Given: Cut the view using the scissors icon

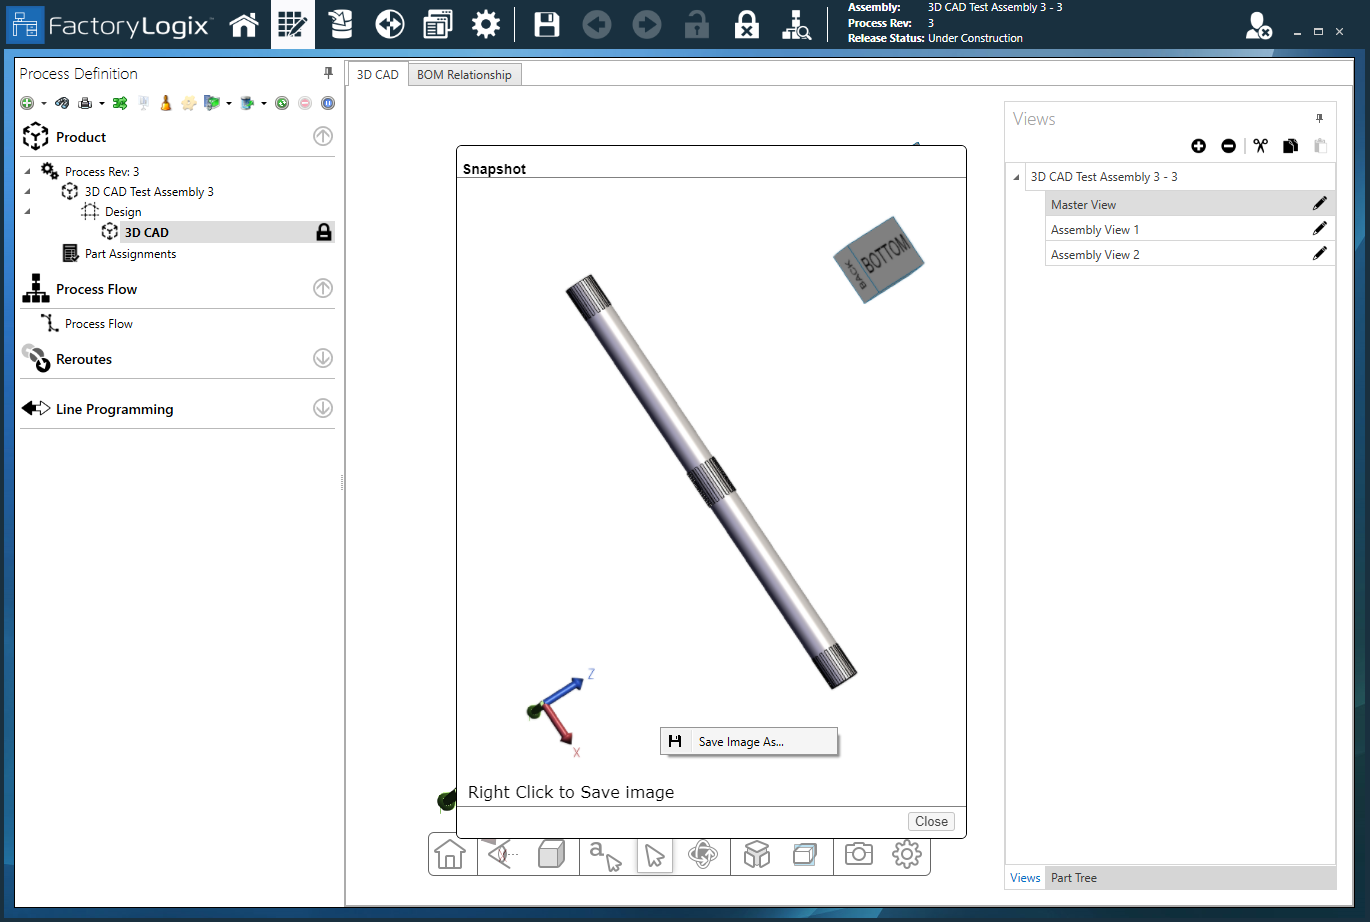Looking at the screenshot, I should (1260, 146).
